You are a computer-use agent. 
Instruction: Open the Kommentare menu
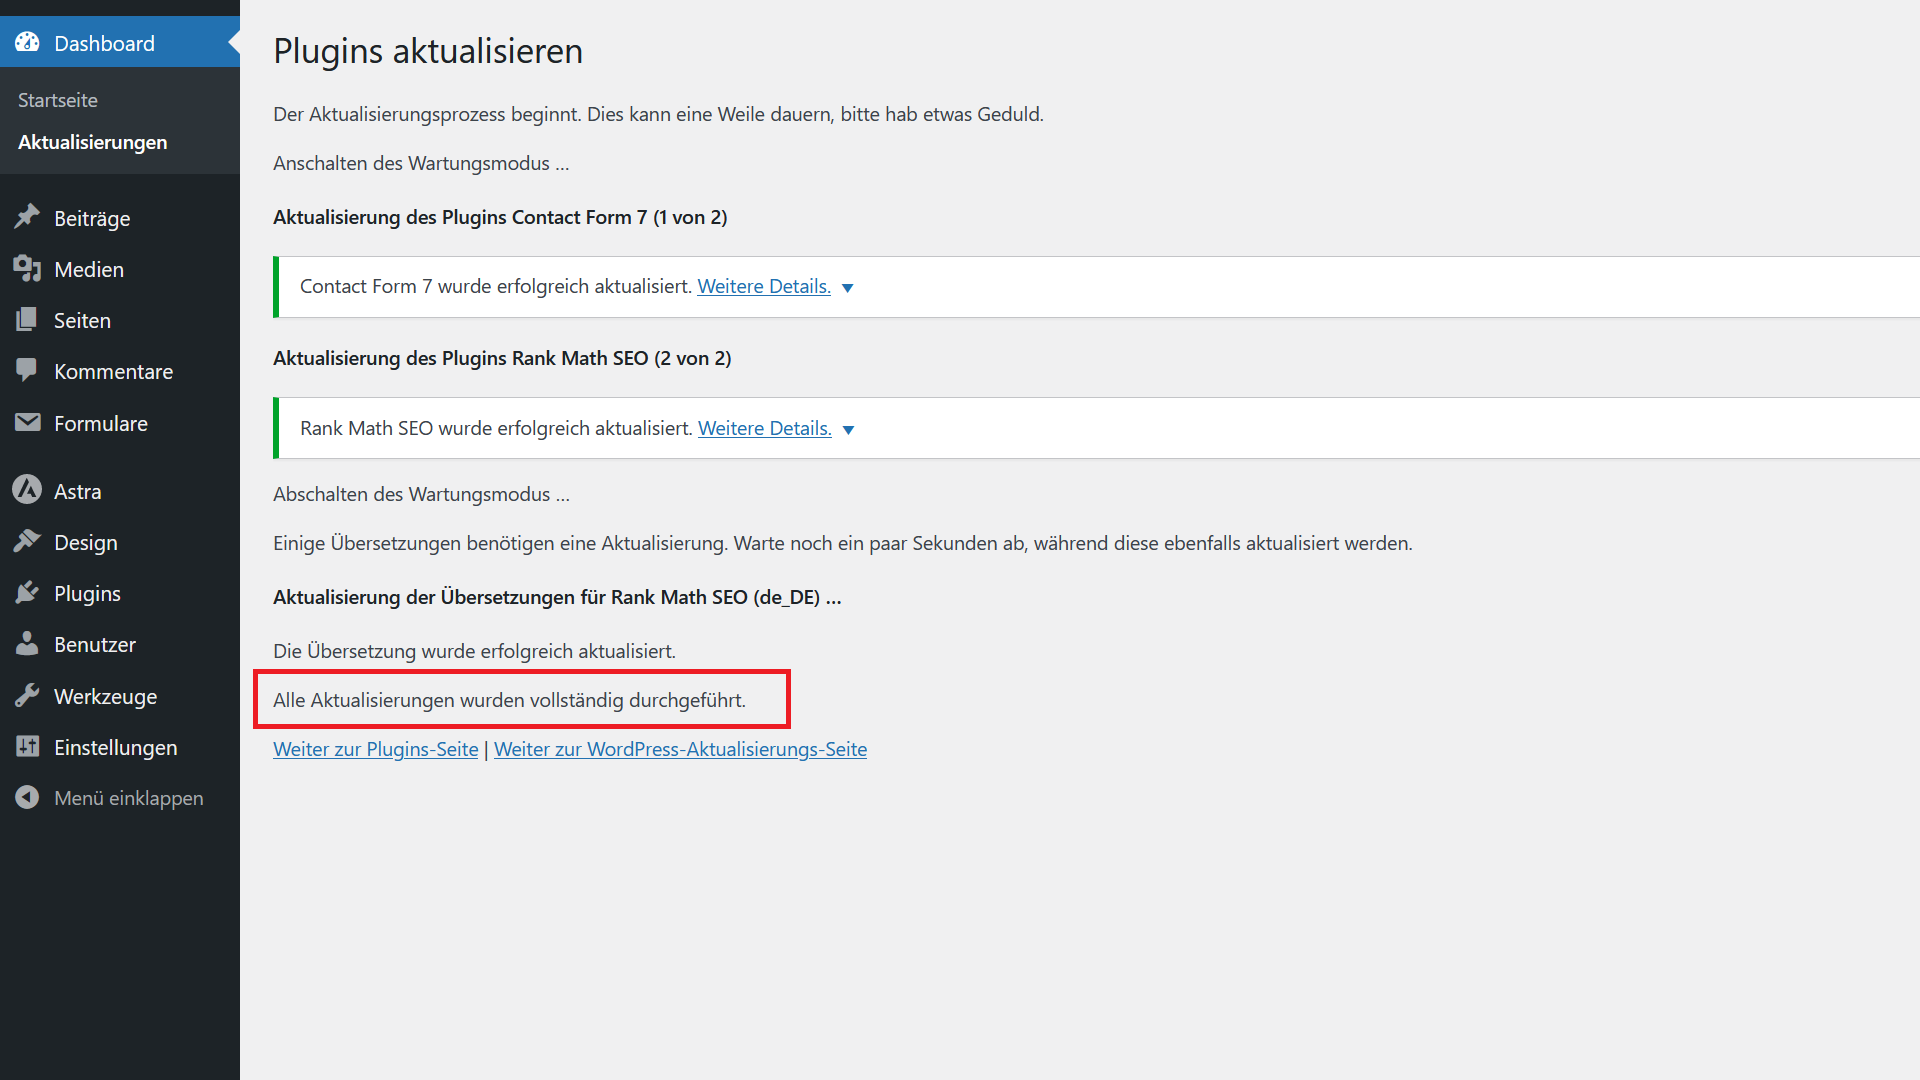(120, 371)
